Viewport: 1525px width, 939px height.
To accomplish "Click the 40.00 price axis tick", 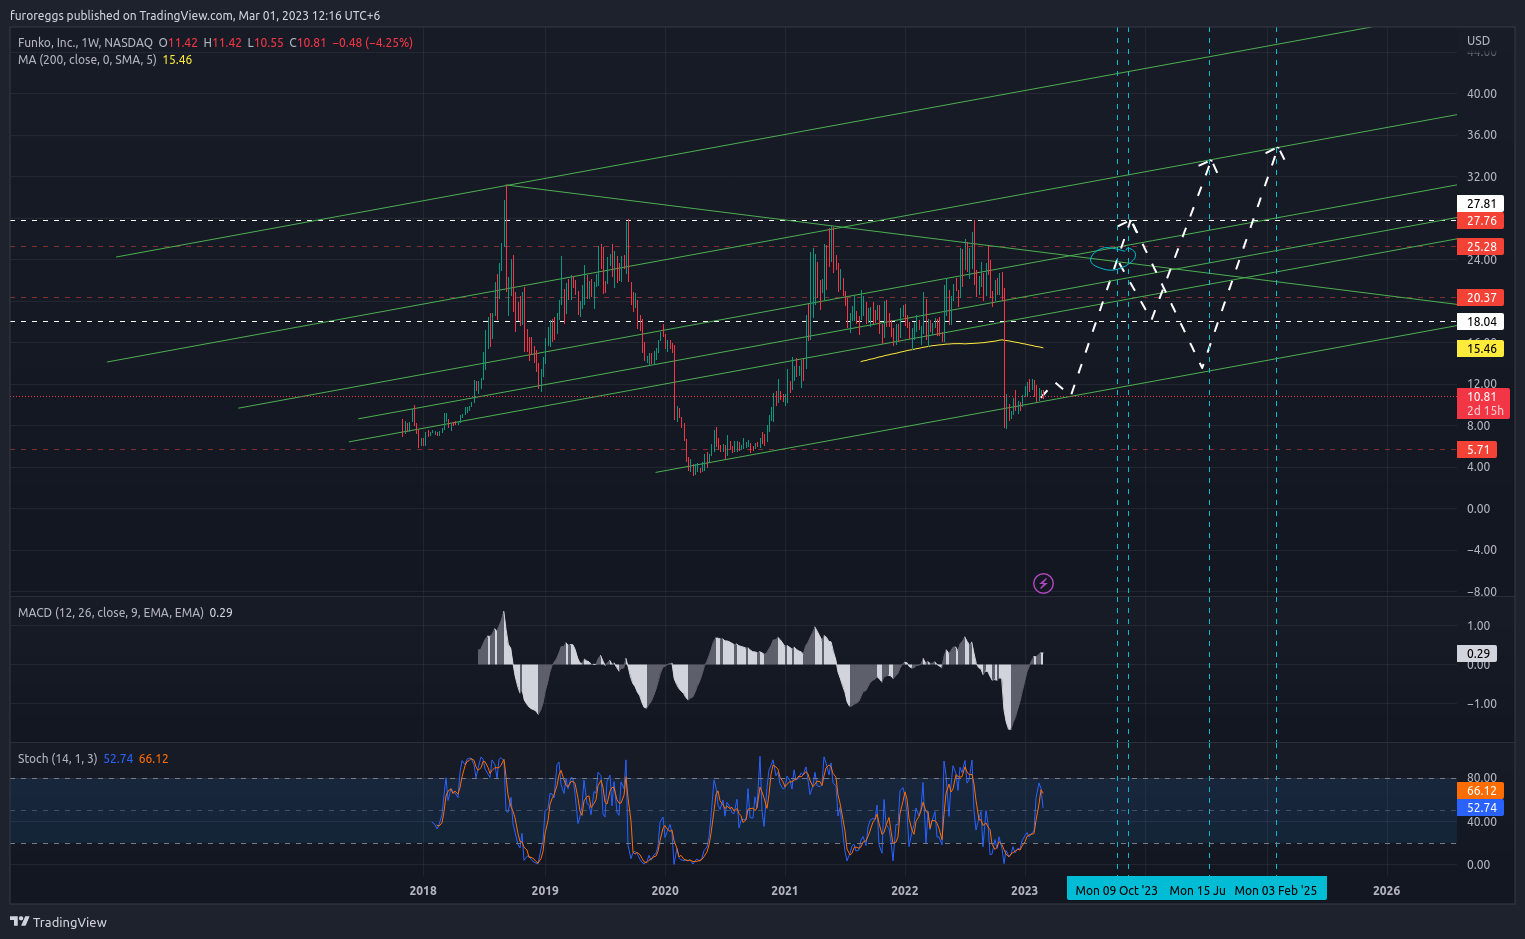I will [1481, 94].
